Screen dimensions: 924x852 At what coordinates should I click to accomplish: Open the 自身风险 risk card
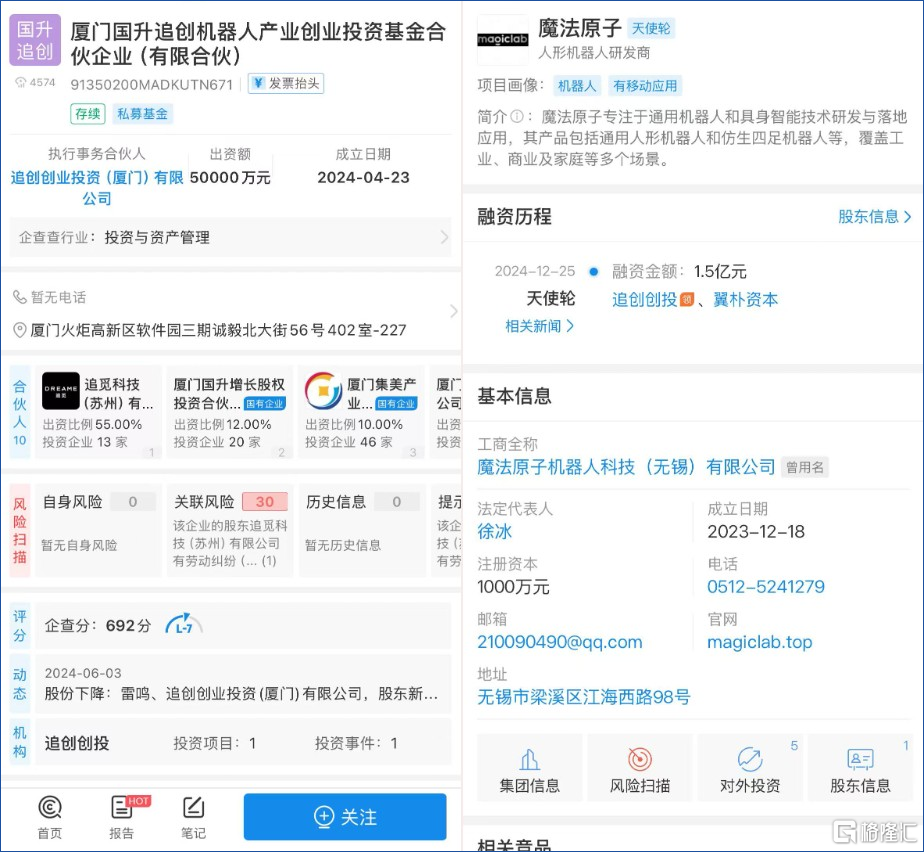[98, 530]
